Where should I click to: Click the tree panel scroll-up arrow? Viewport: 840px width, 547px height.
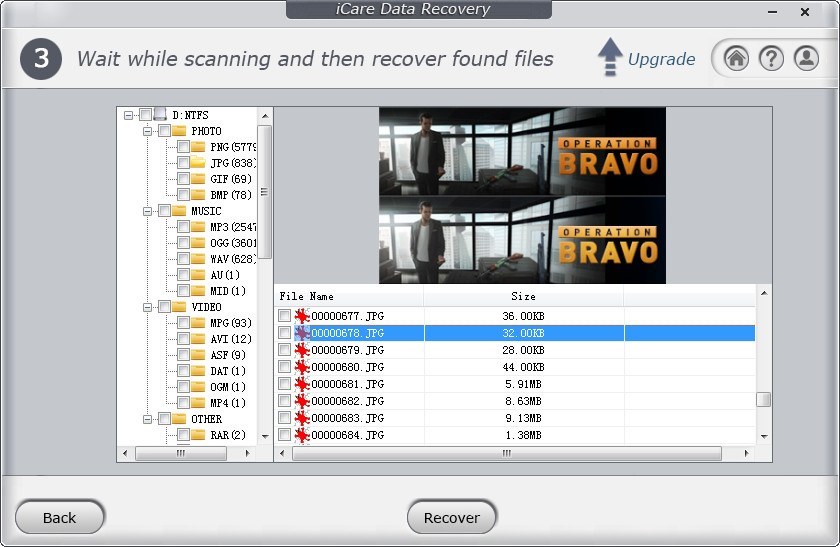265,116
